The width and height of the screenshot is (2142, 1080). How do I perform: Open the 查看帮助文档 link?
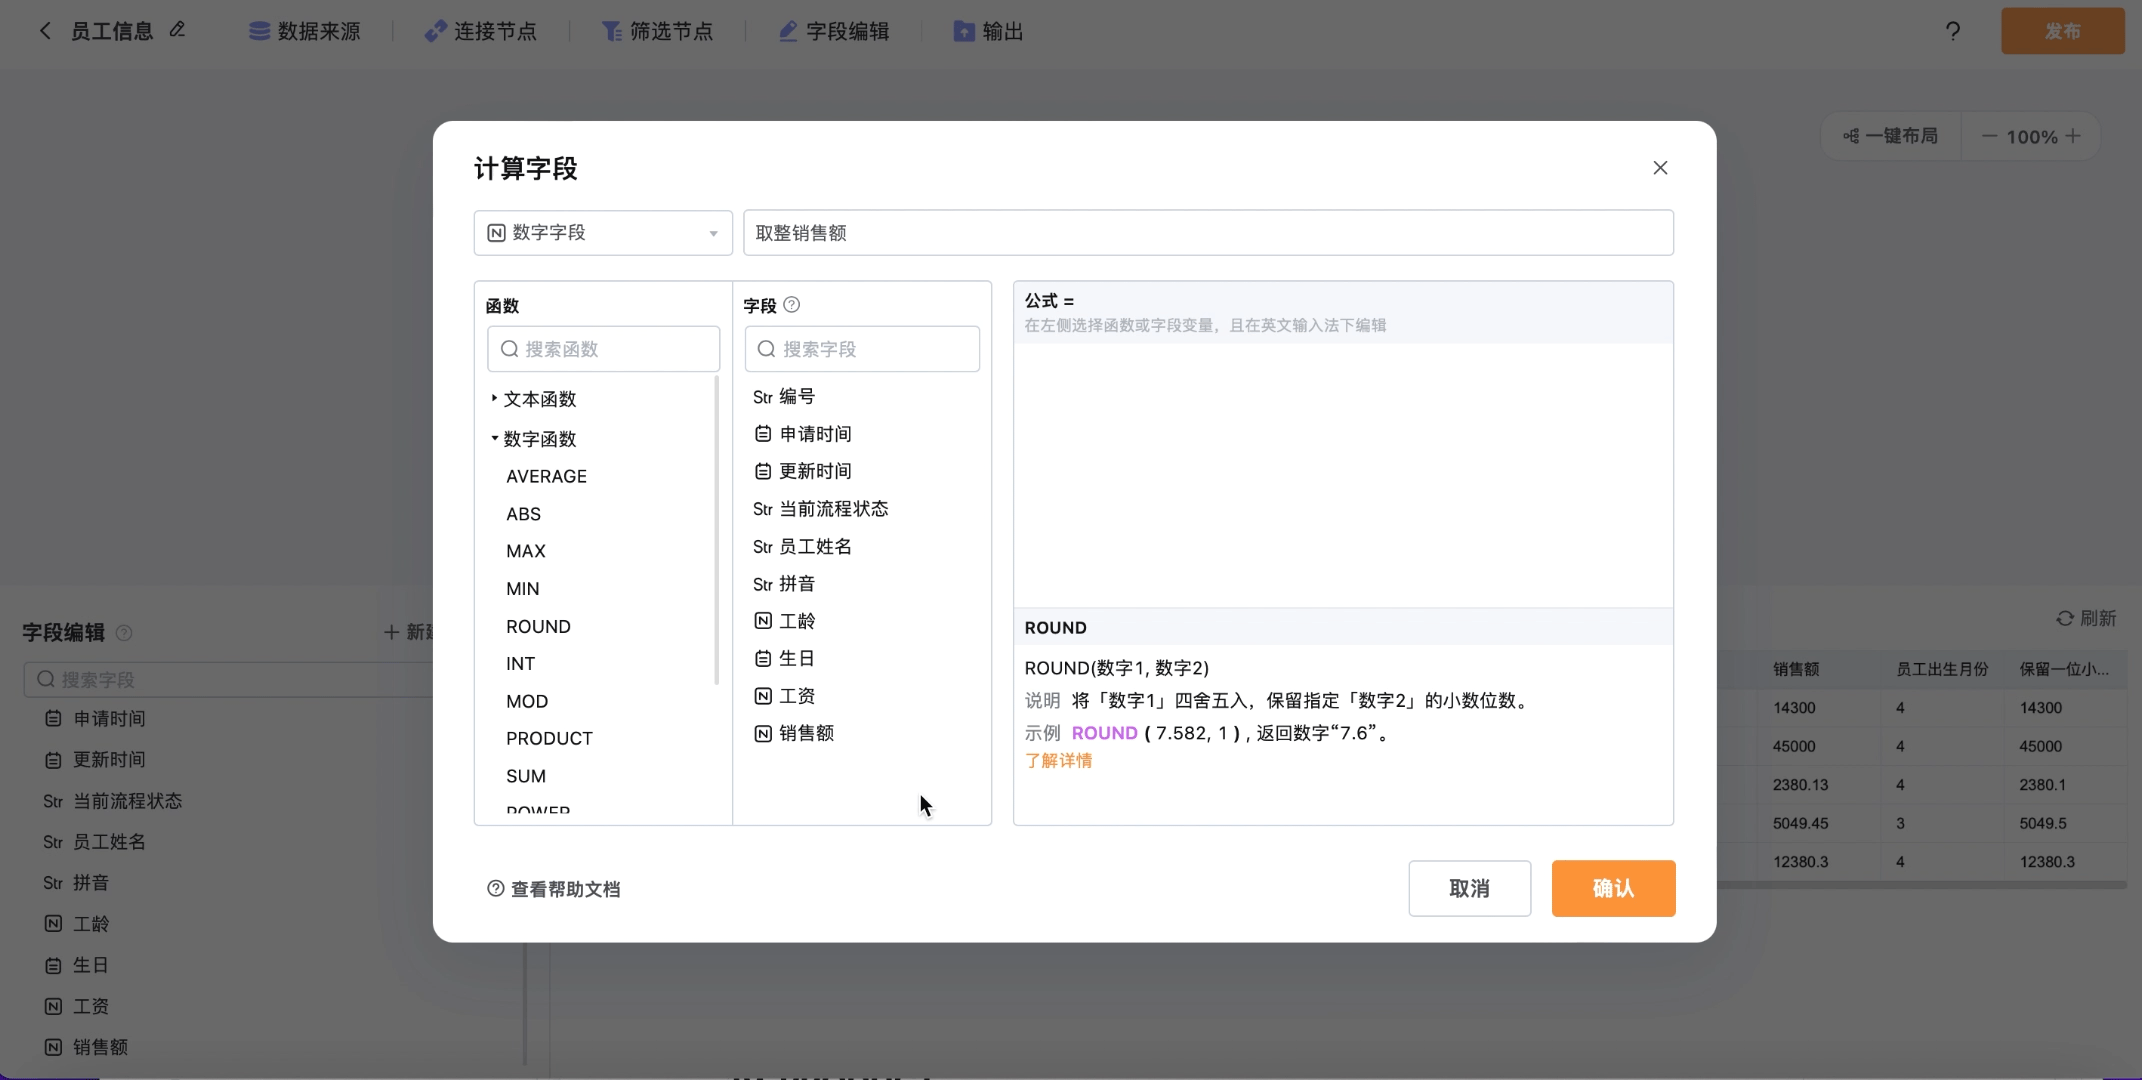(x=553, y=889)
